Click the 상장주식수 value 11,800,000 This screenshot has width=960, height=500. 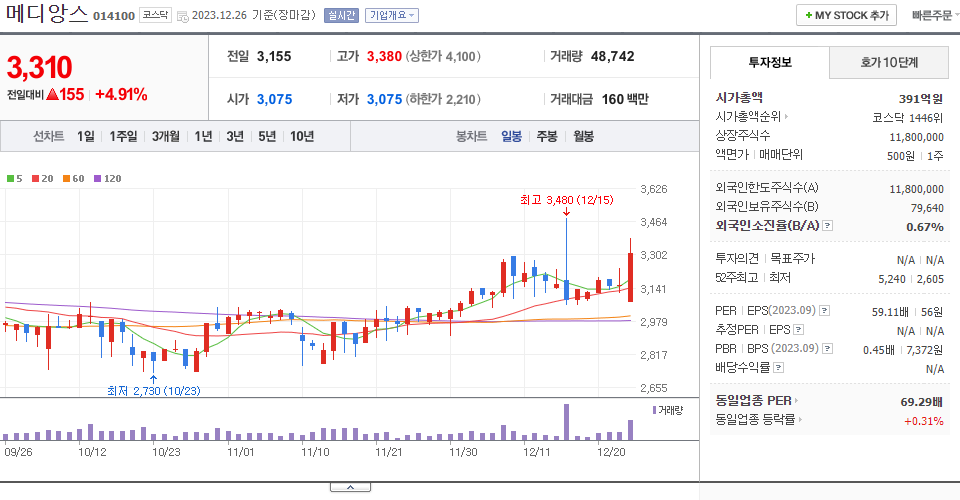tap(917, 137)
